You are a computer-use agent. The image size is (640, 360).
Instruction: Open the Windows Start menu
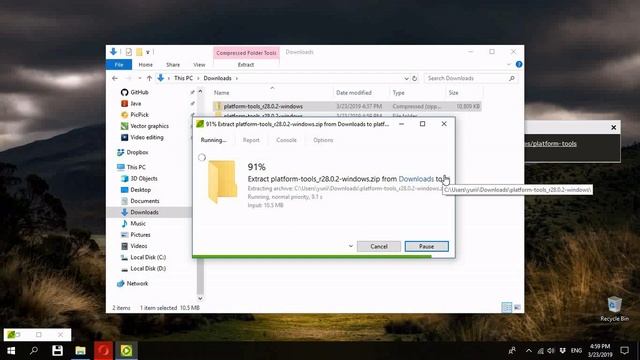(x=11, y=351)
